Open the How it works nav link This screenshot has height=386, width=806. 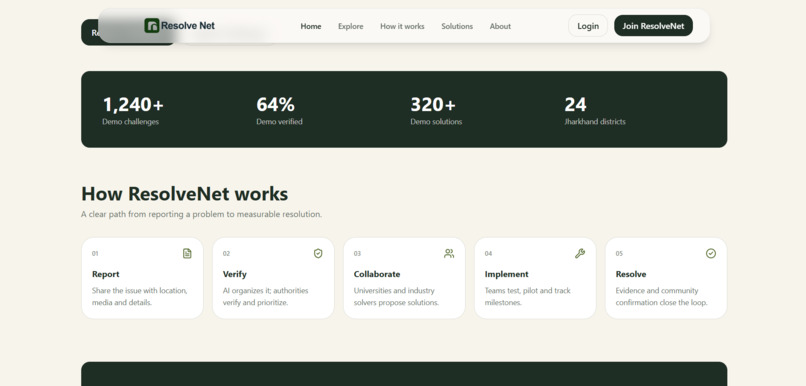point(402,26)
